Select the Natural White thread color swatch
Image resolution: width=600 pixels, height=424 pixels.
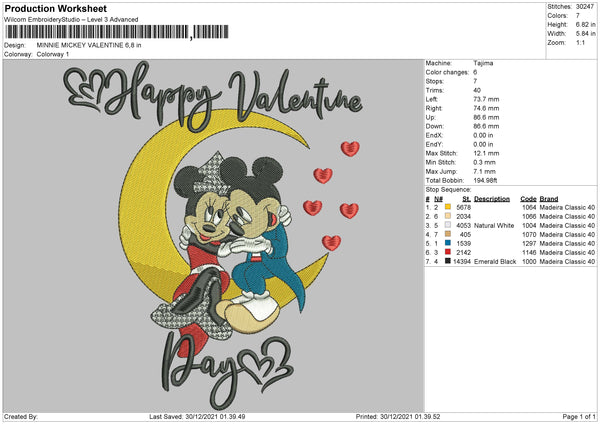pyautogui.click(x=448, y=225)
